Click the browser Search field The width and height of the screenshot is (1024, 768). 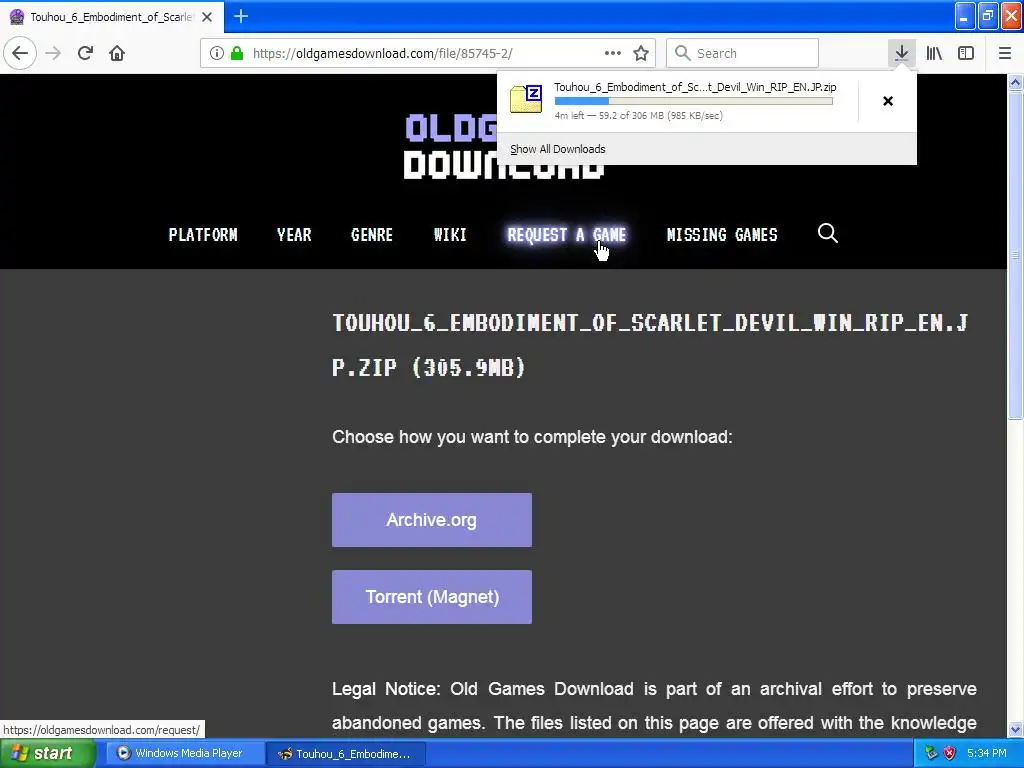coord(743,53)
